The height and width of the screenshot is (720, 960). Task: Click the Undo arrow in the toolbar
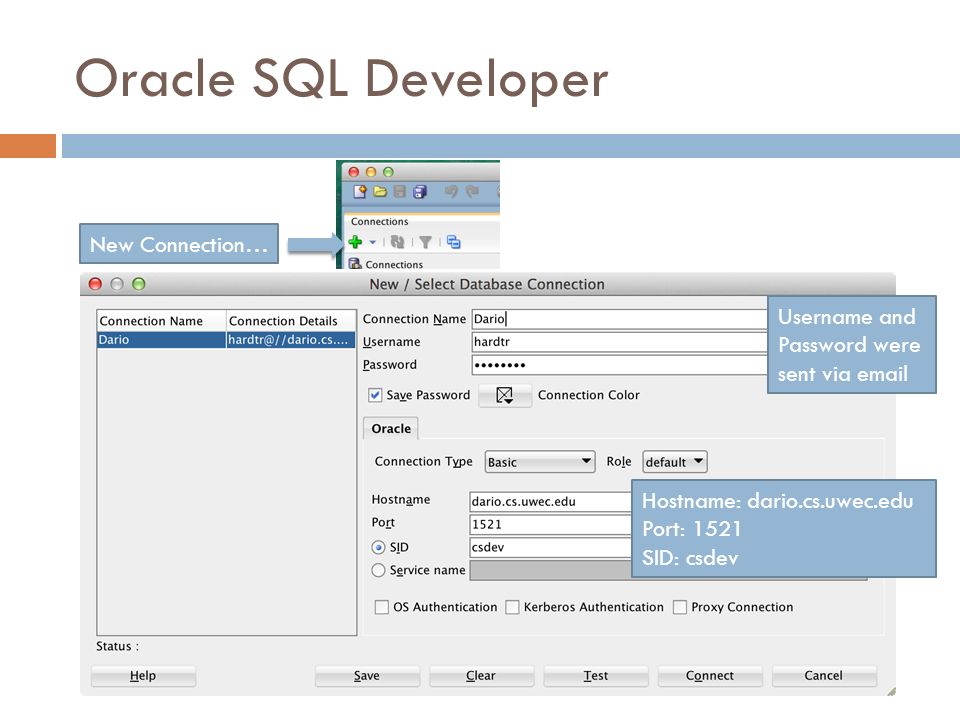click(451, 192)
